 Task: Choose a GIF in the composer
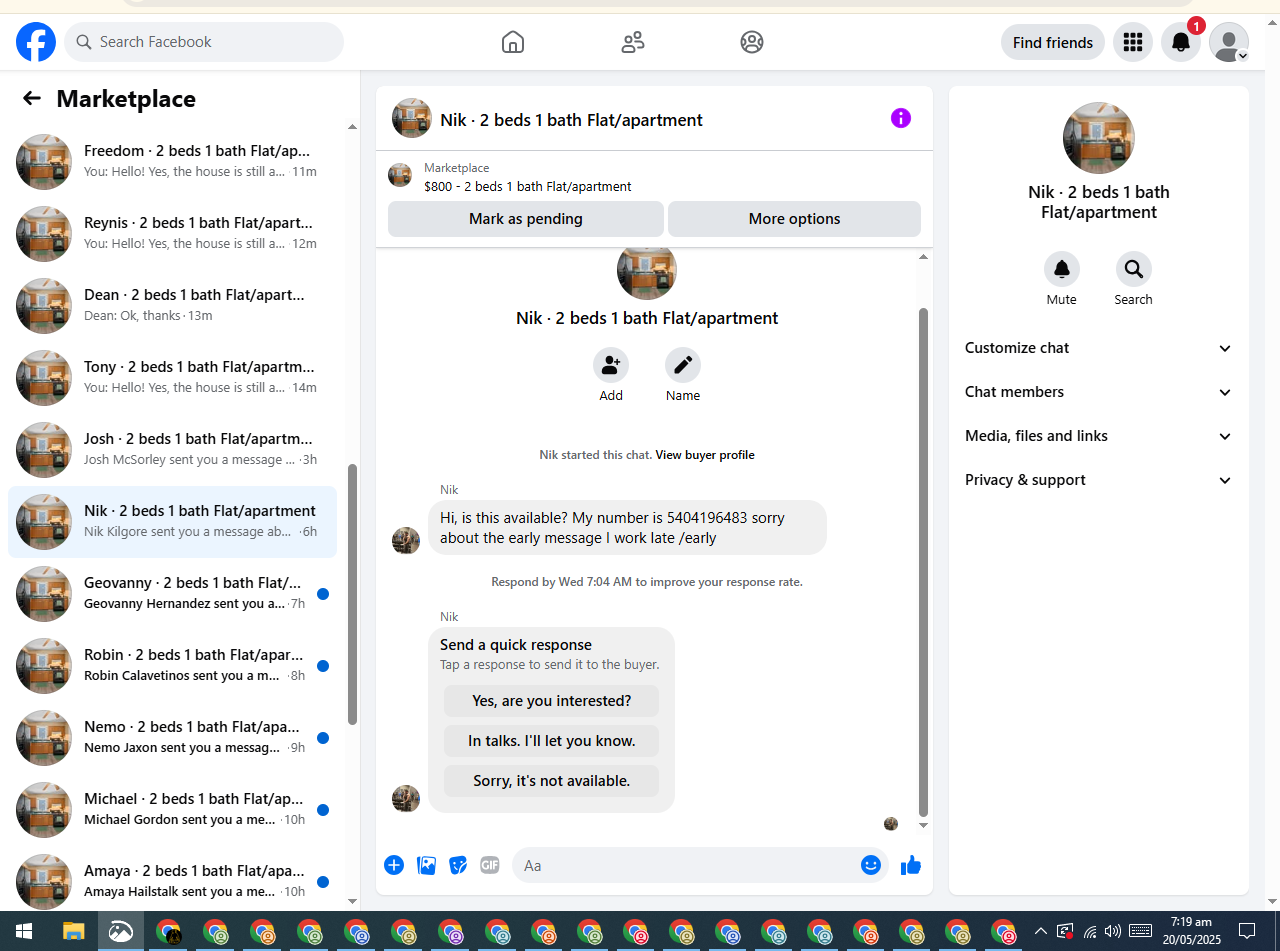tap(489, 865)
